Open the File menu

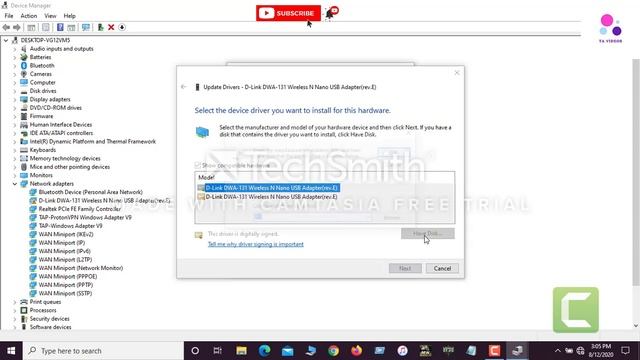(x=9, y=16)
